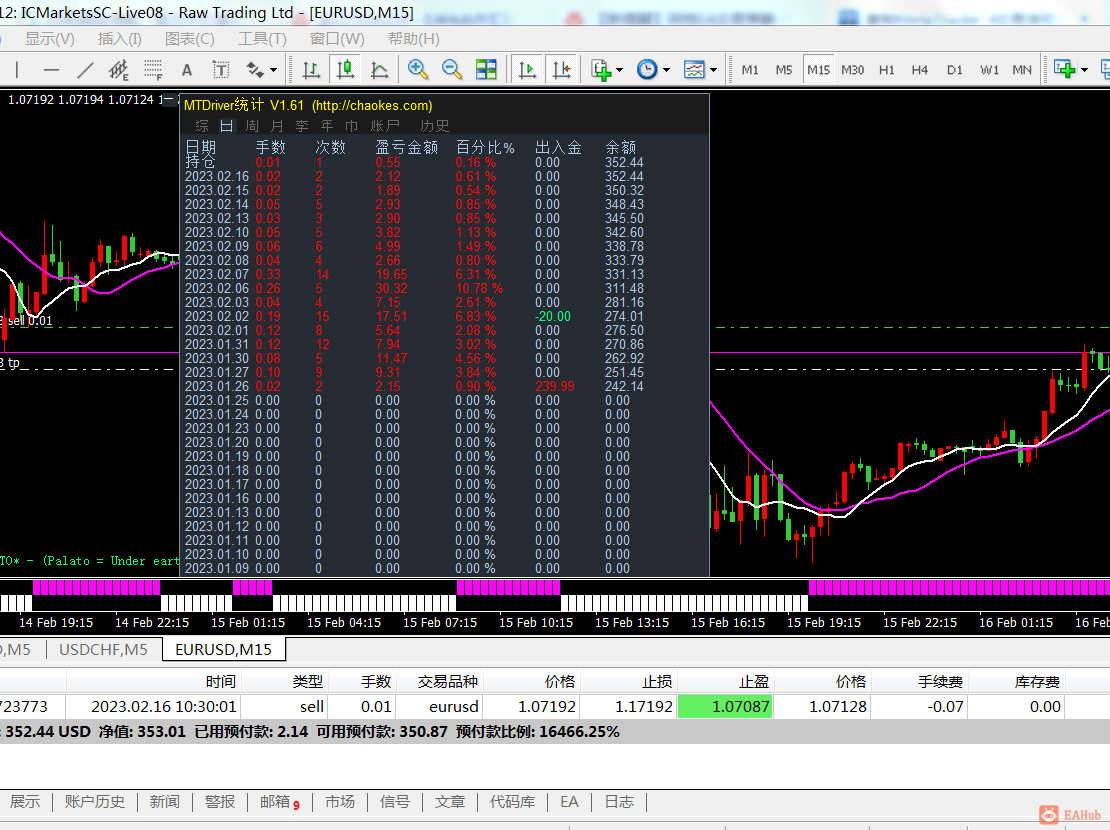1110x830 pixels.
Task: Set timeframe to W1
Action: (x=989, y=69)
